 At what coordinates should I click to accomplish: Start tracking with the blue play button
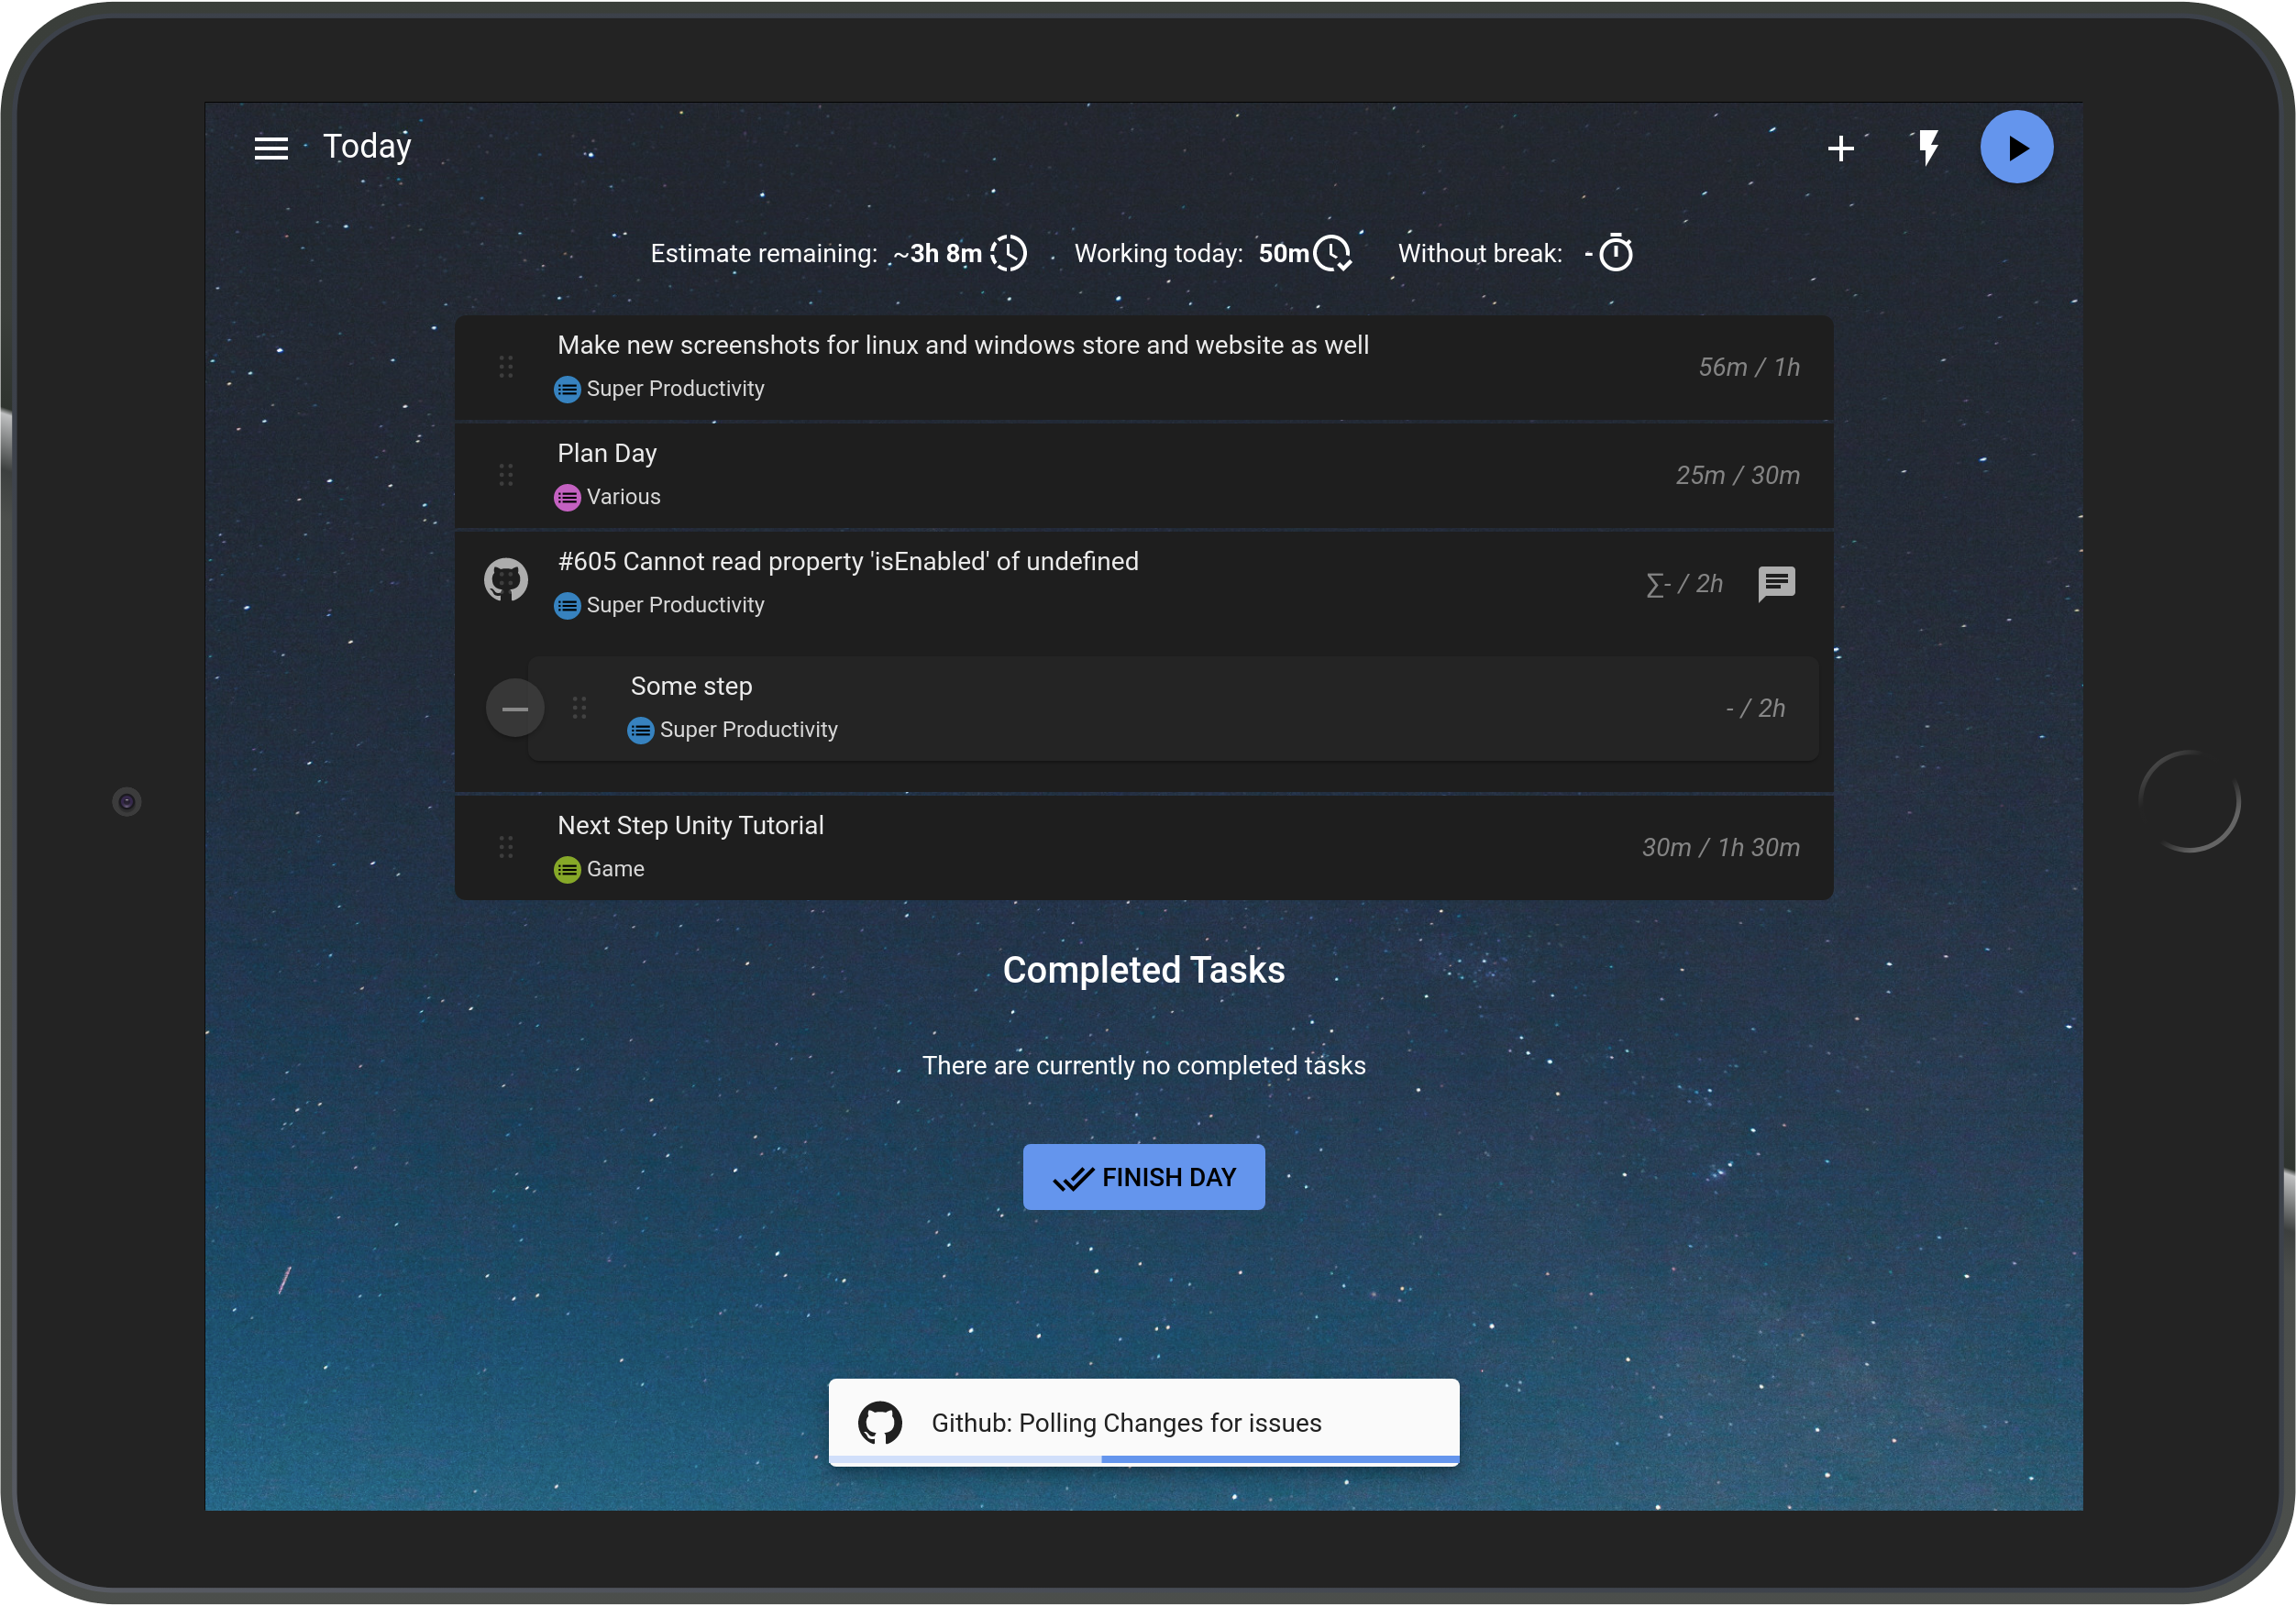[2016, 147]
